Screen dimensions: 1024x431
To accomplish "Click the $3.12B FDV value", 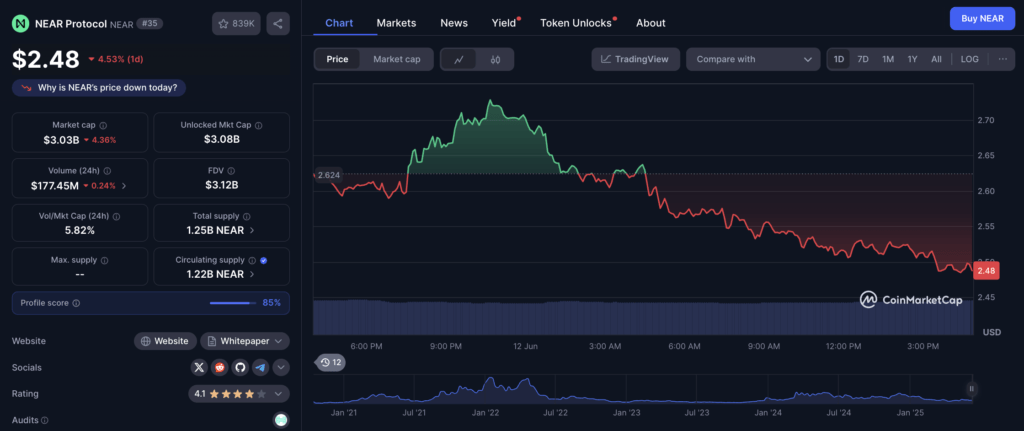I will coord(221,185).
